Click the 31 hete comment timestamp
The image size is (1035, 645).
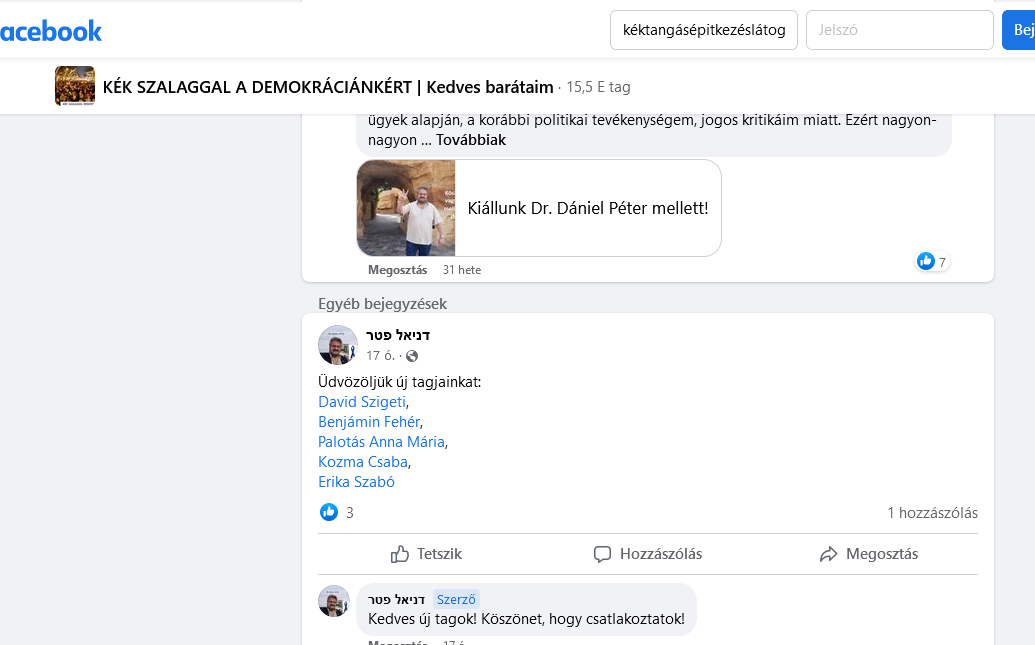(462, 270)
